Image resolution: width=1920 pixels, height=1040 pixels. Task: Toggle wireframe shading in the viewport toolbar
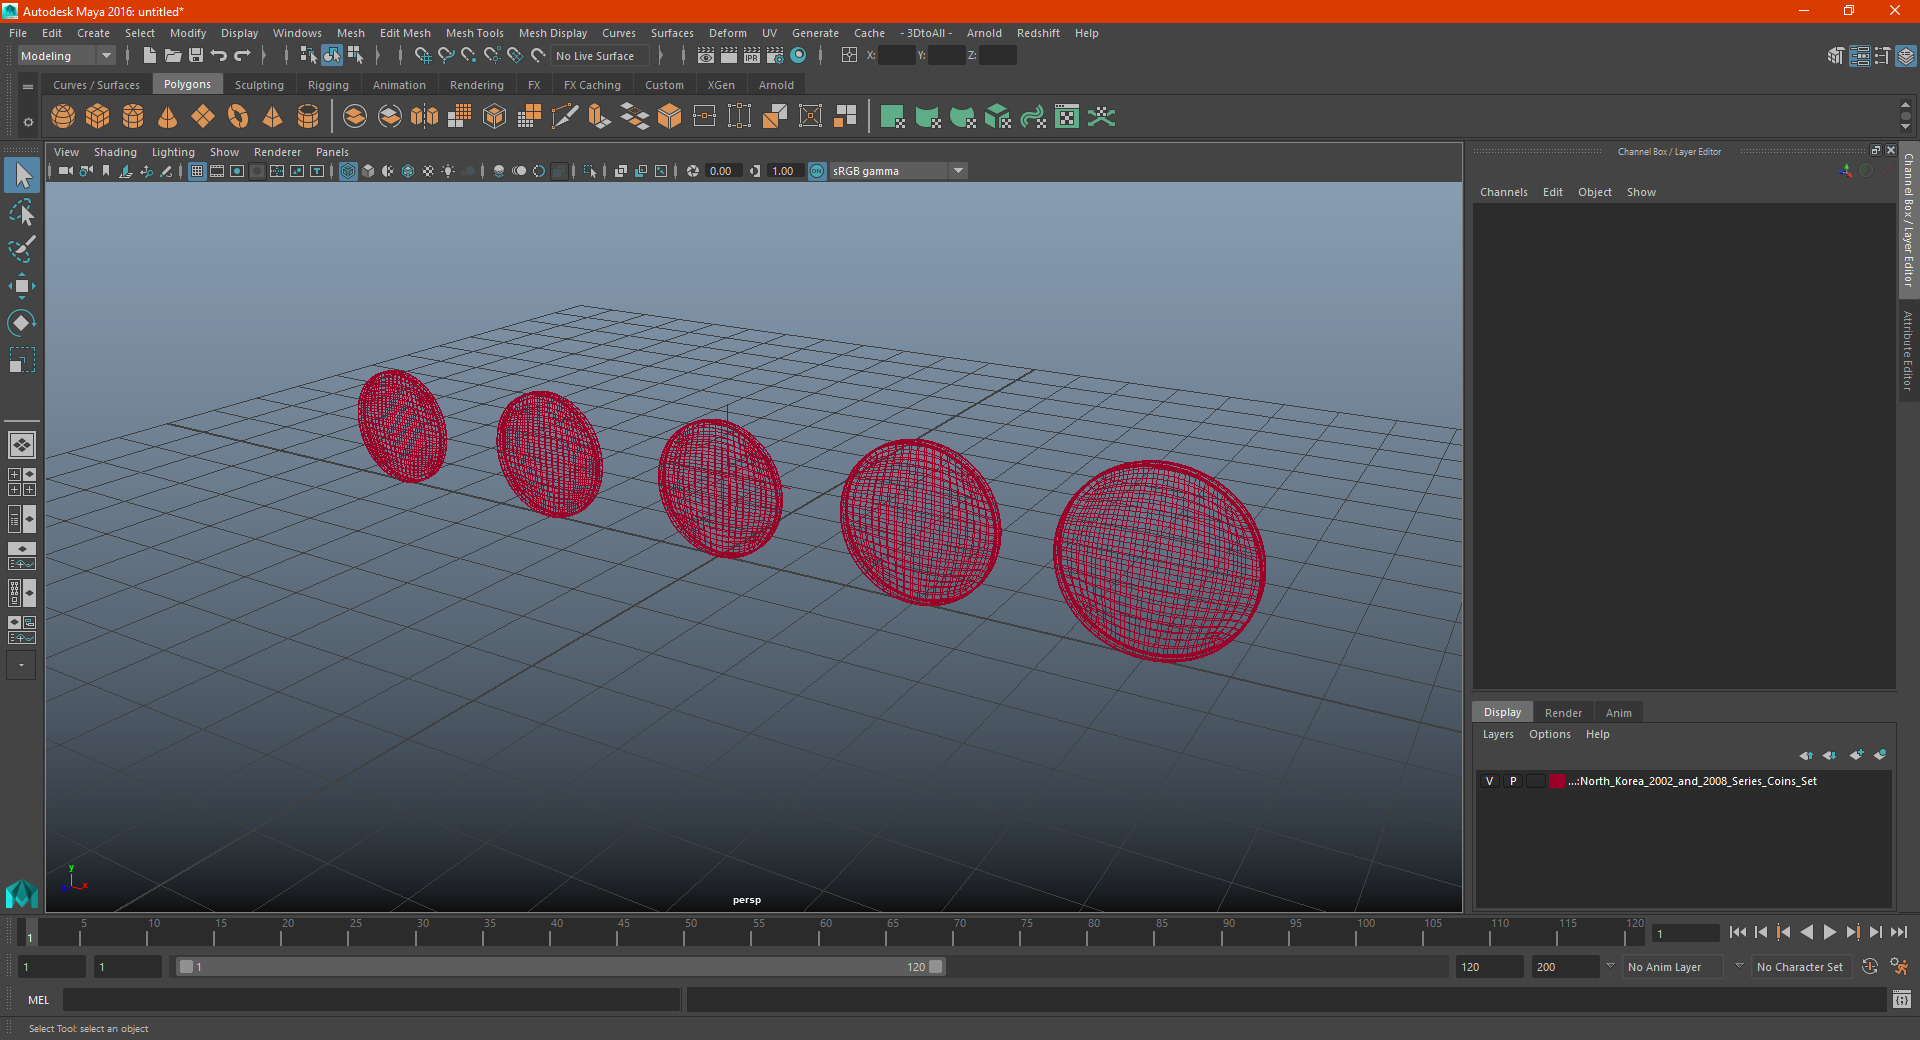click(348, 172)
